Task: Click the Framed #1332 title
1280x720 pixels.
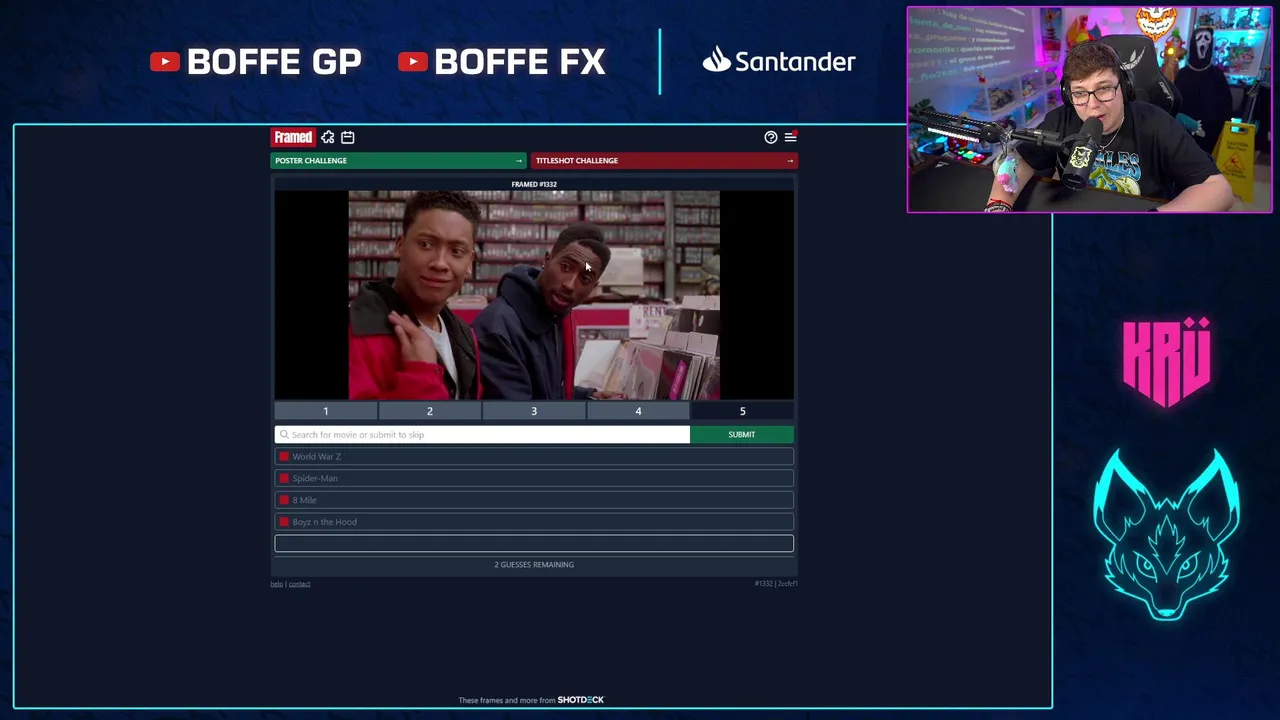Action: coord(534,184)
